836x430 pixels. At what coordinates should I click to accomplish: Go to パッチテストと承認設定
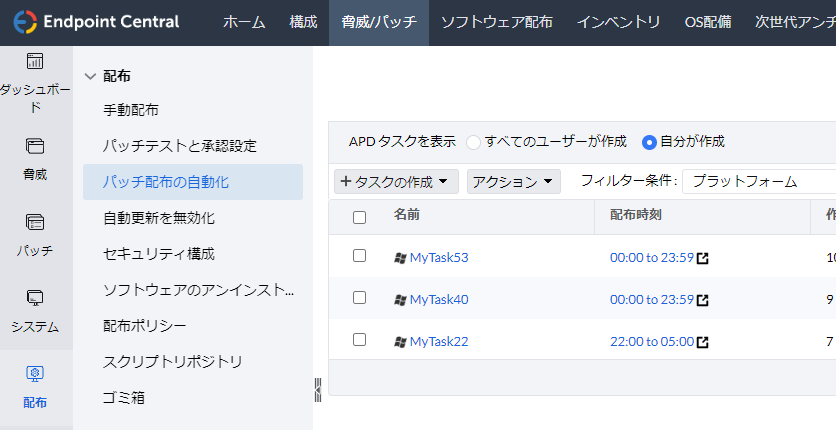(x=180, y=146)
